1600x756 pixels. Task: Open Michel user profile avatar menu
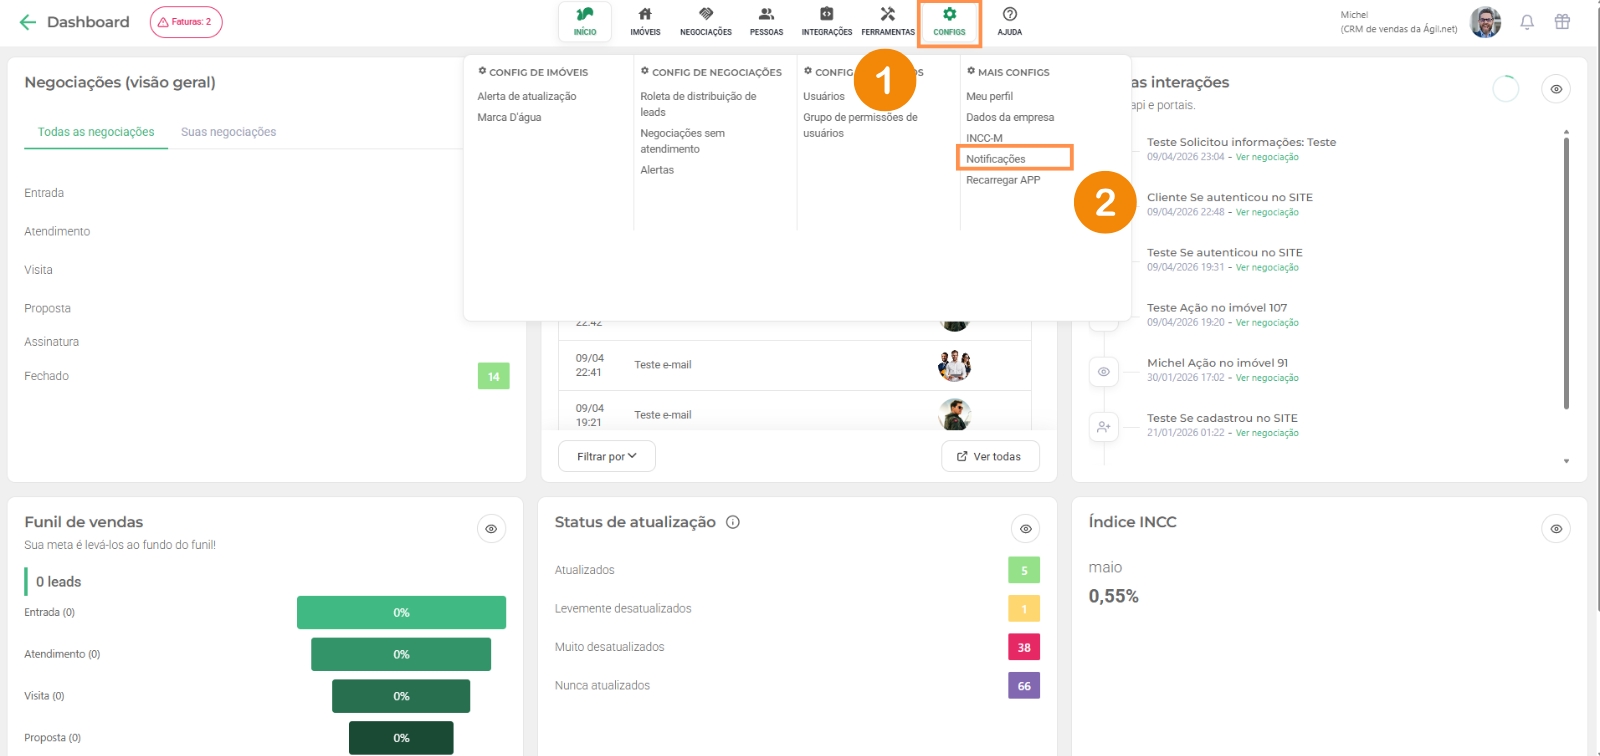[1485, 22]
